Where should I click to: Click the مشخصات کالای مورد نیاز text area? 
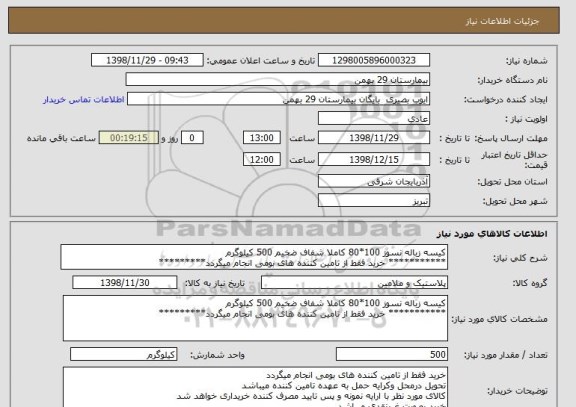click(x=255, y=318)
